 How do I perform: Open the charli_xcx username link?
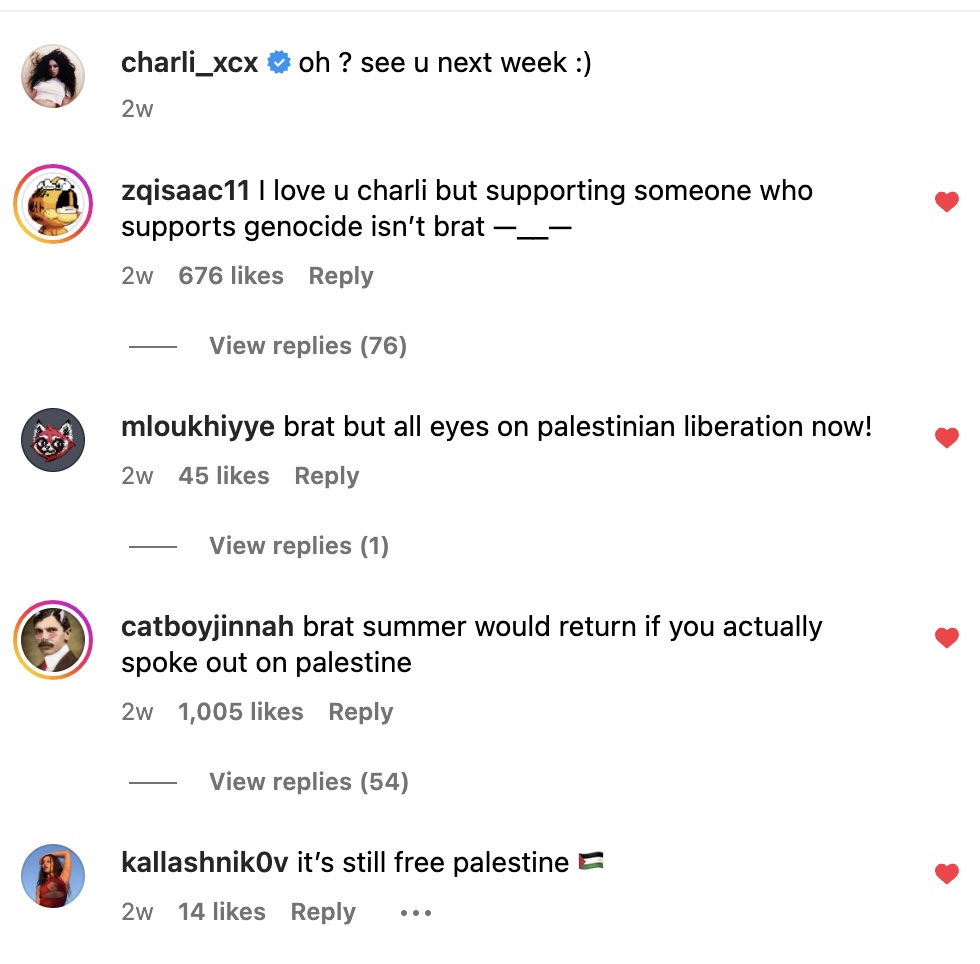(x=189, y=63)
